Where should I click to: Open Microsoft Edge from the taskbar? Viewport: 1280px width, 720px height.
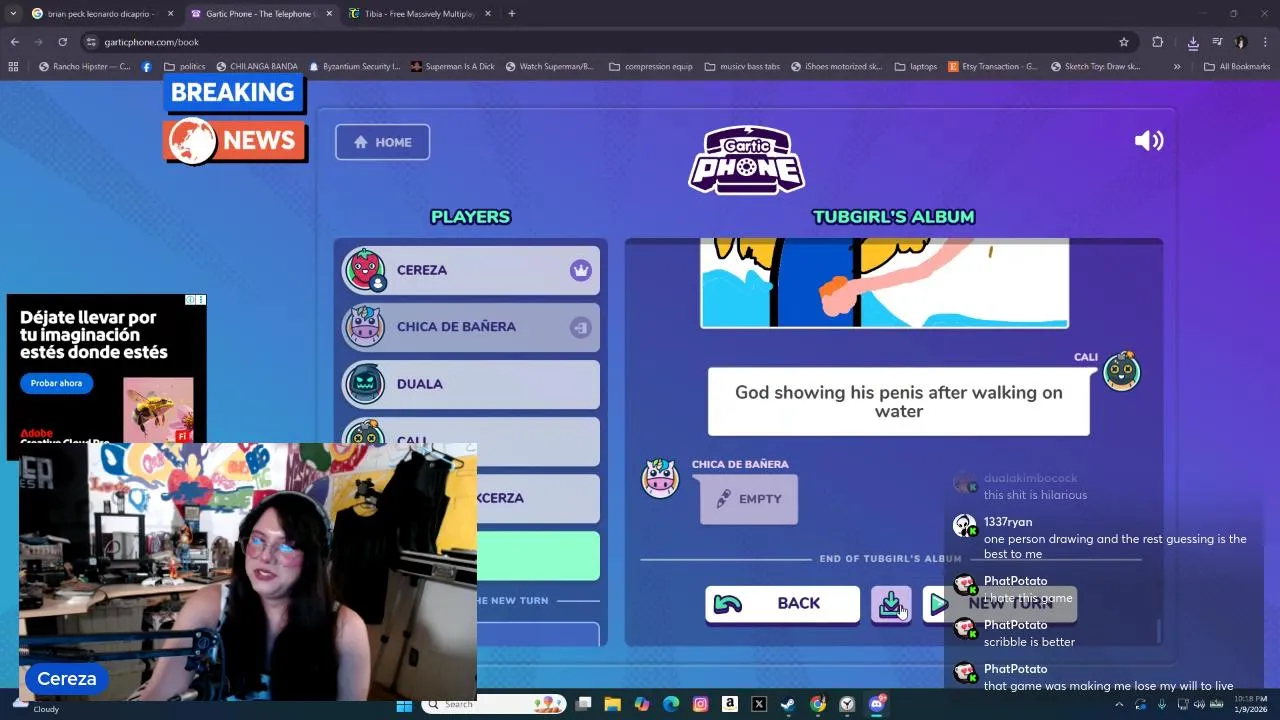click(671, 705)
